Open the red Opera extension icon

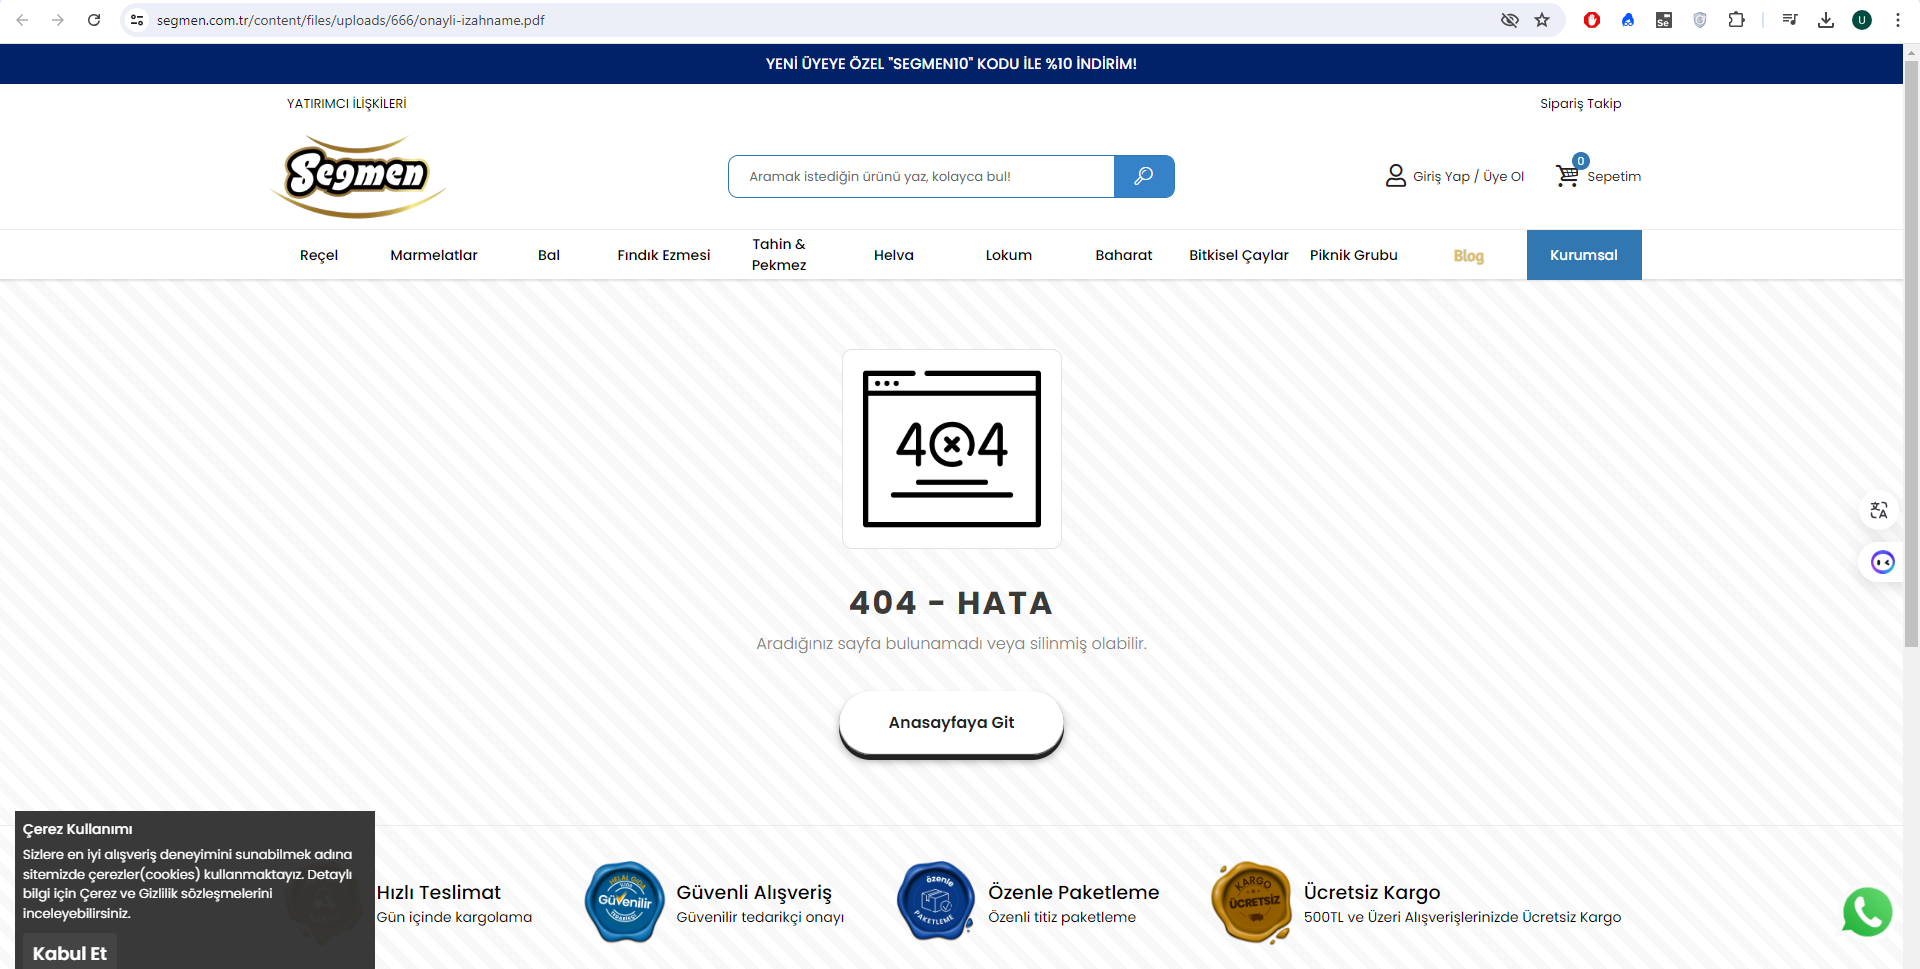[x=1592, y=20]
